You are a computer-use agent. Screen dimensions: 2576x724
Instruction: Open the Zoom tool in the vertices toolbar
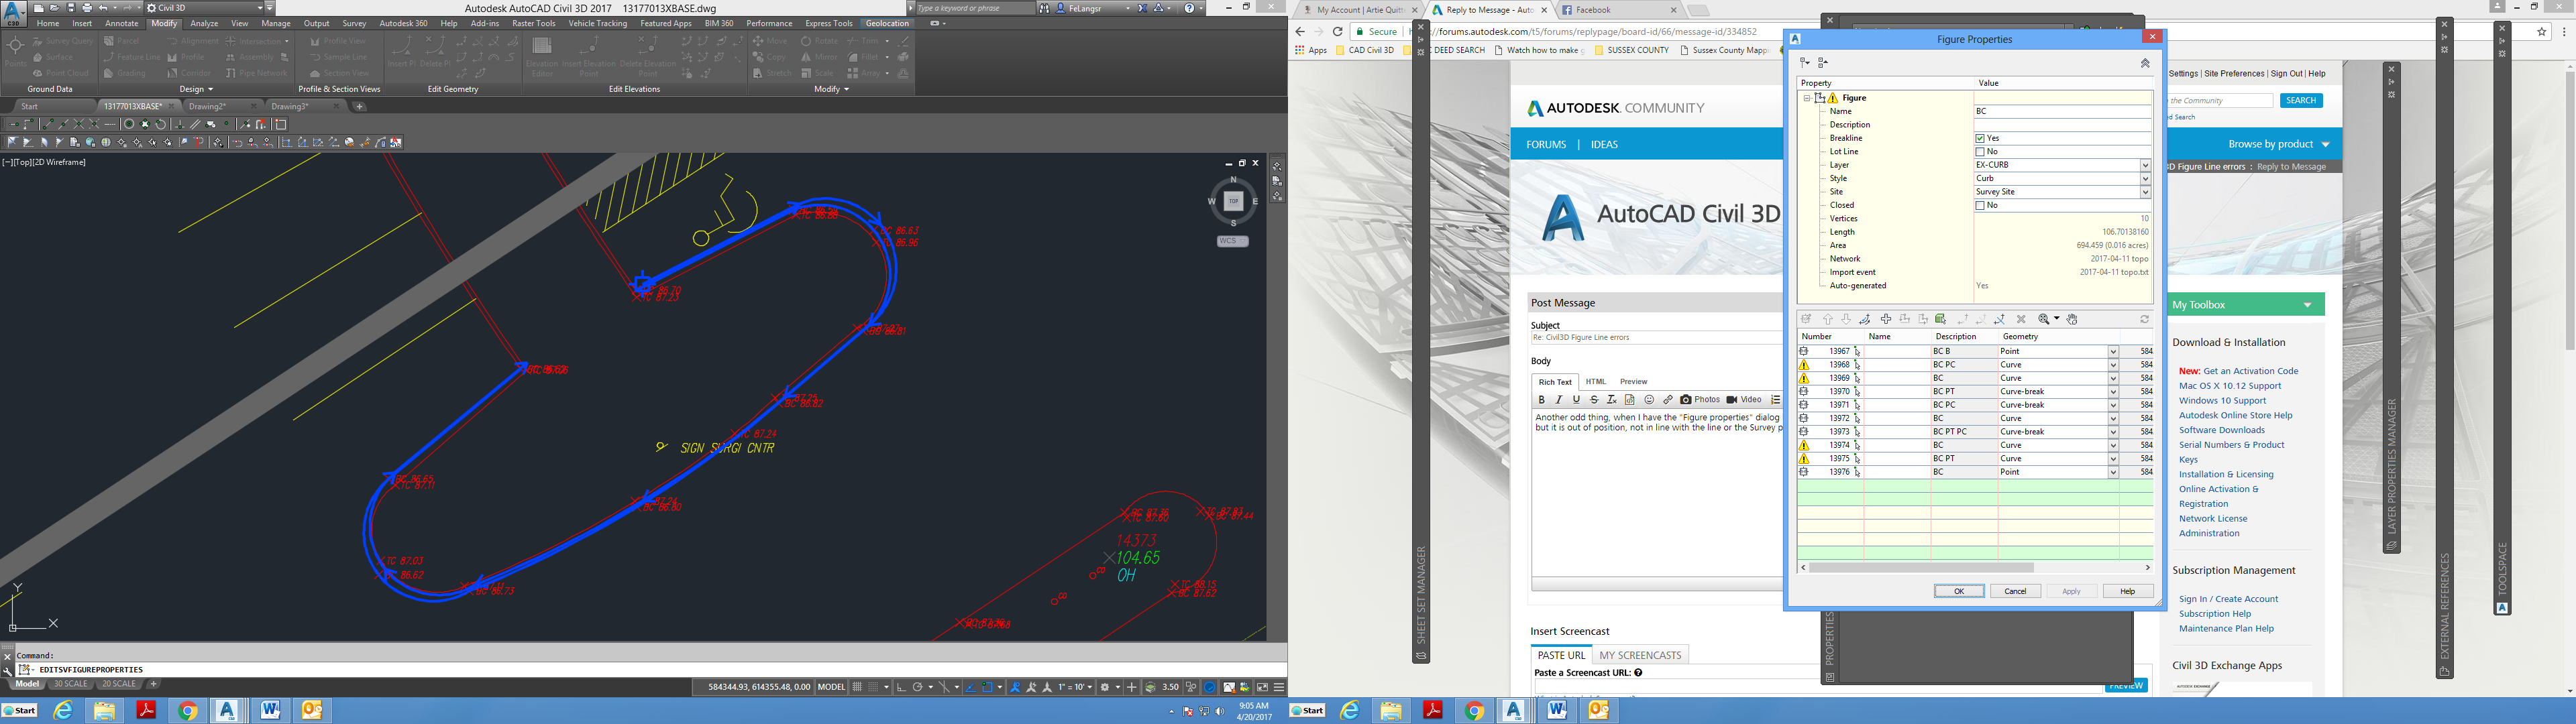(x=2044, y=320)
